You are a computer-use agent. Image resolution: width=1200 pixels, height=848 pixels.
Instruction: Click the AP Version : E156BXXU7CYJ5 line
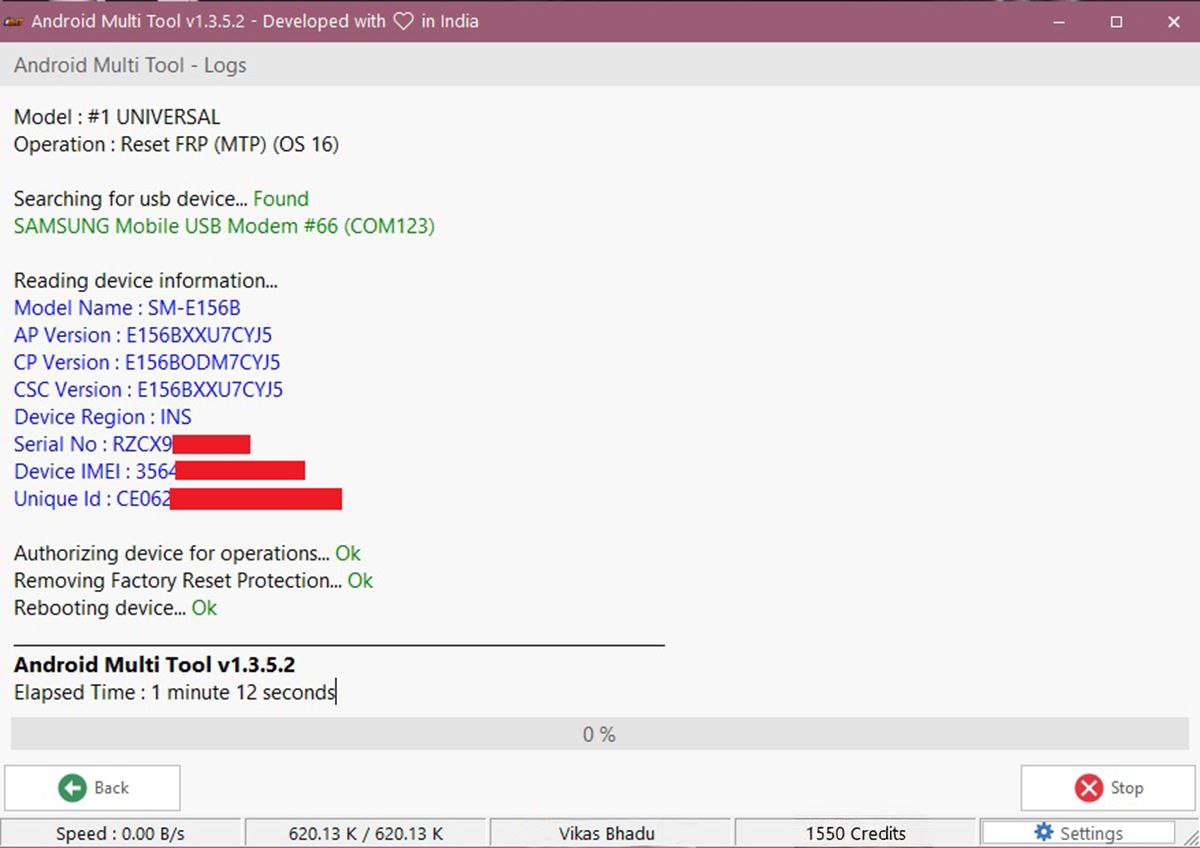click(143, 335)
